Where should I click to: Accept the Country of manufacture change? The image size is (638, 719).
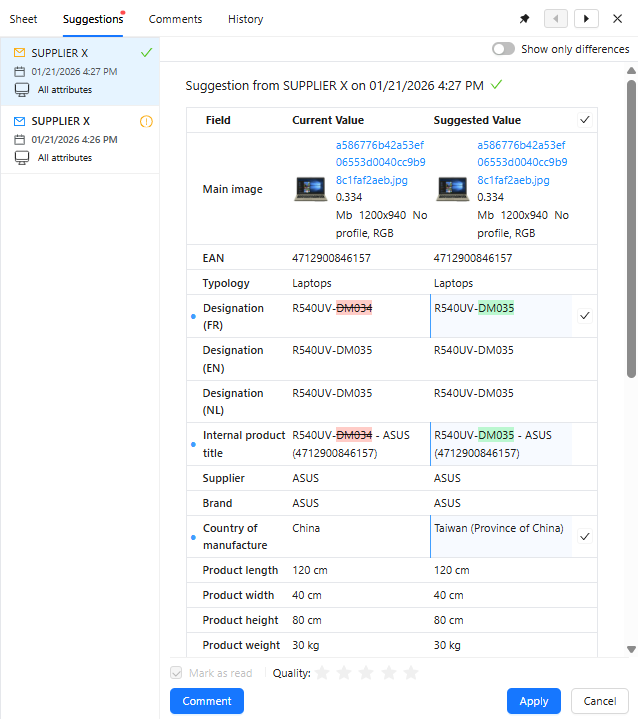(x=585, y=537)
